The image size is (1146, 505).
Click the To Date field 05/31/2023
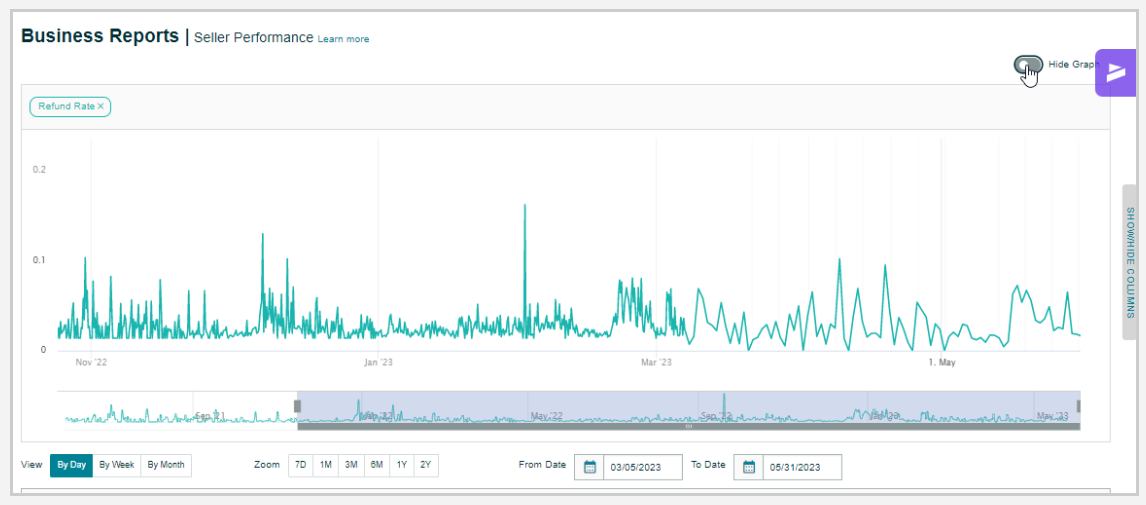[x=802, y=467]
